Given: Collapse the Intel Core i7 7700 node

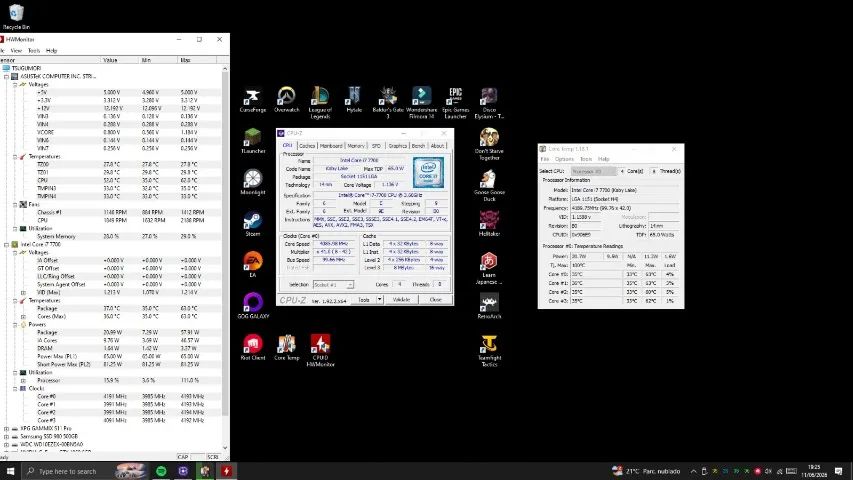Looking at the screenshot, I should (7, 245).
